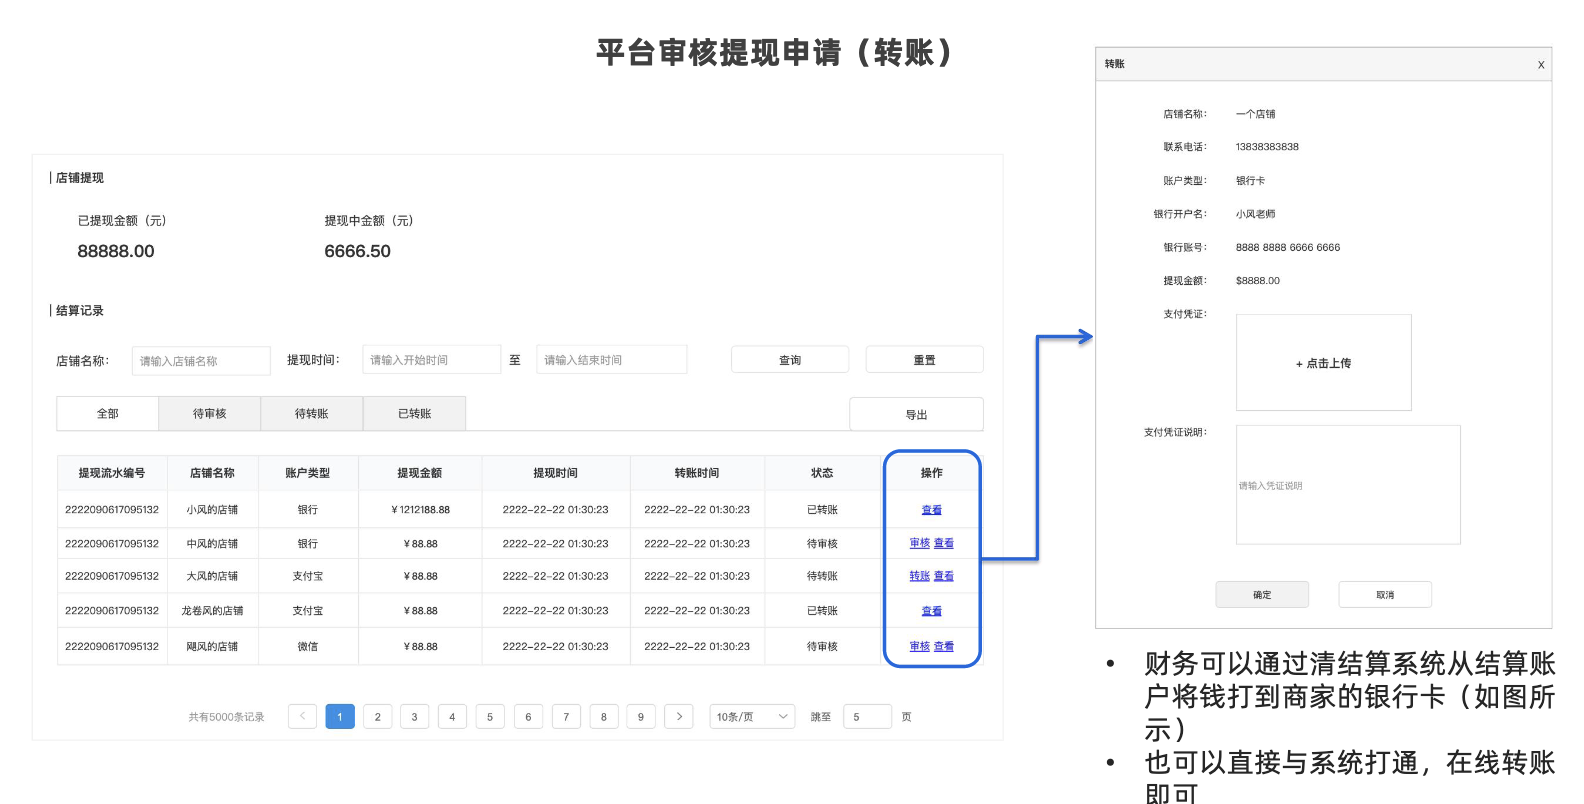Select page 9 in pagination
This screenshot has height=804, width=1584.
pos(641,716)
